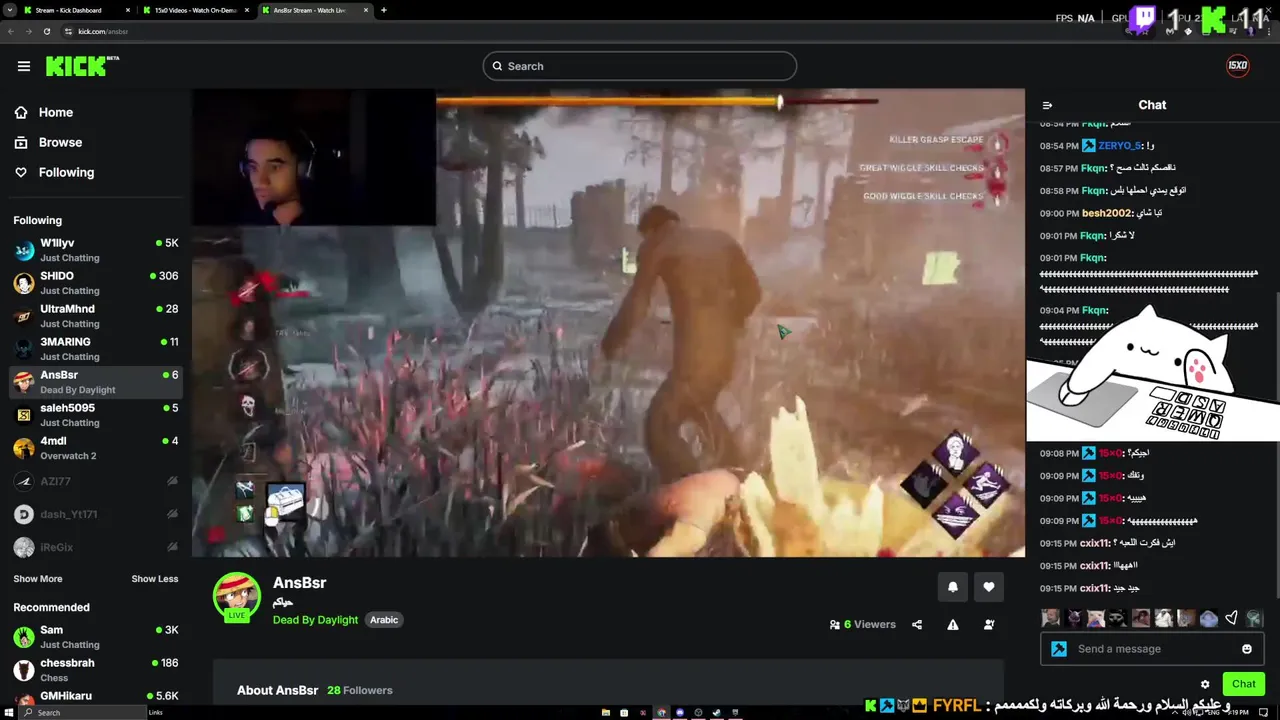
Task: Send message with green Chat button
Action: [x=1243, y=684]
